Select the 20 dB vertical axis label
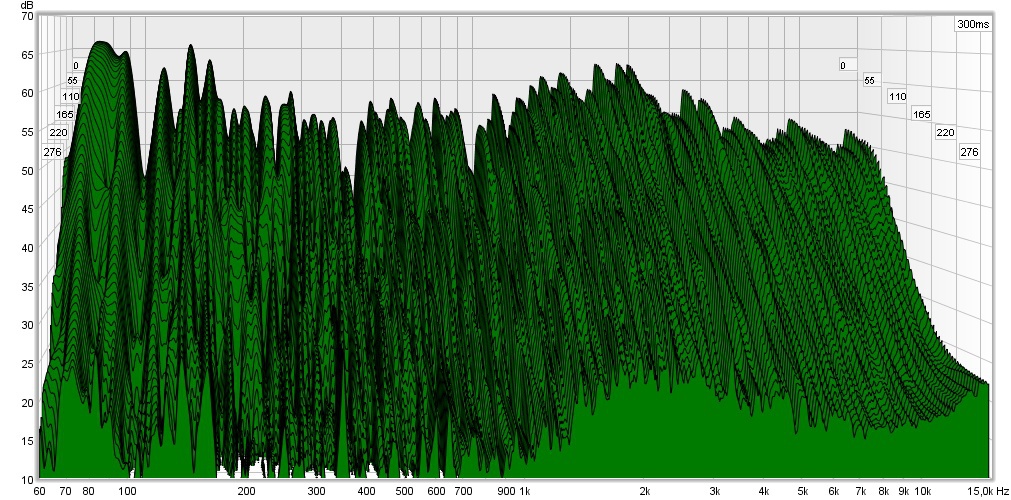 tap(27, 403)
